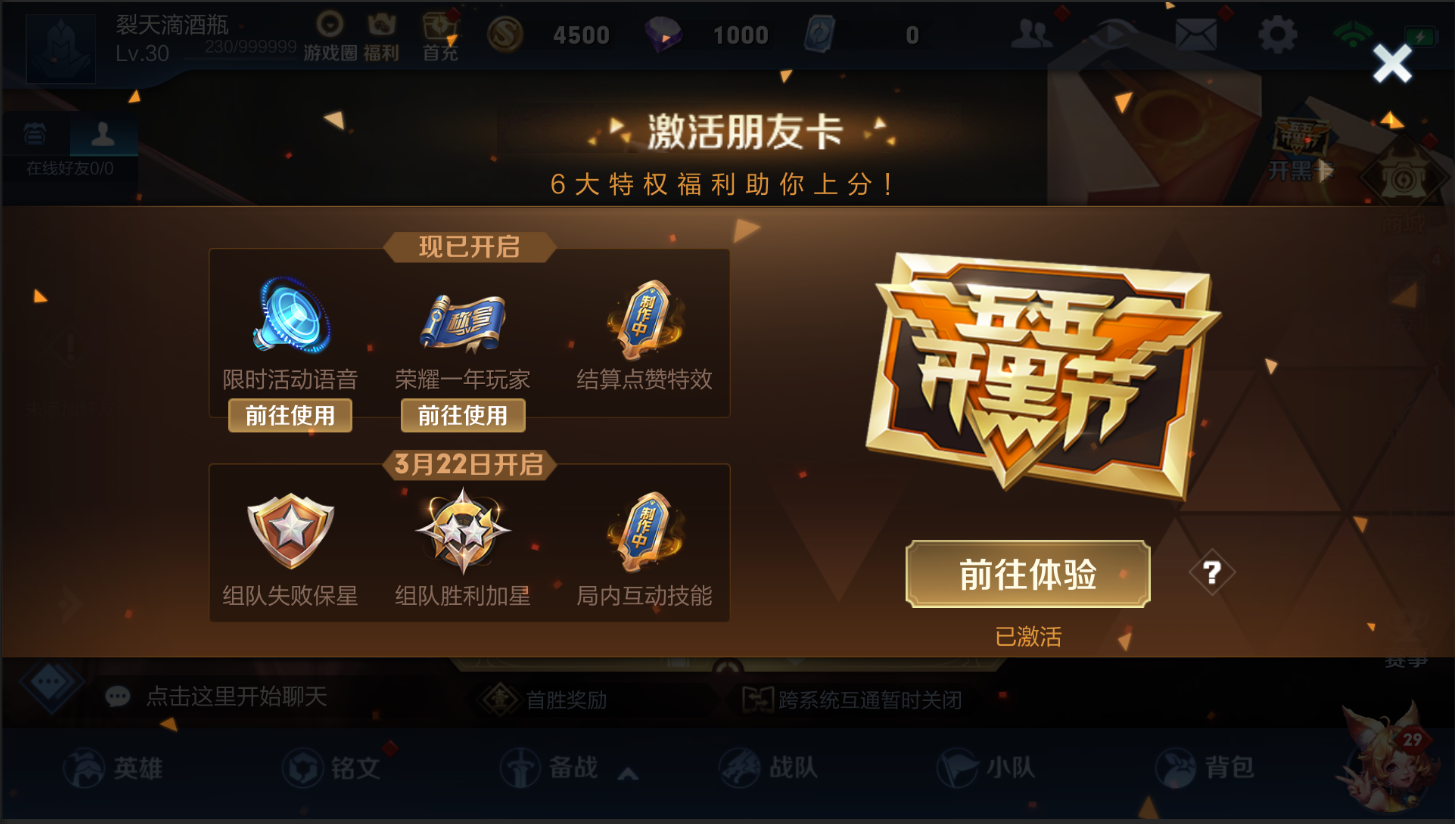Image resolution: width=1455 pixels, height=824 pixels.
Task: Open the 英雄 tab in bottom bar
Action: 112,768
